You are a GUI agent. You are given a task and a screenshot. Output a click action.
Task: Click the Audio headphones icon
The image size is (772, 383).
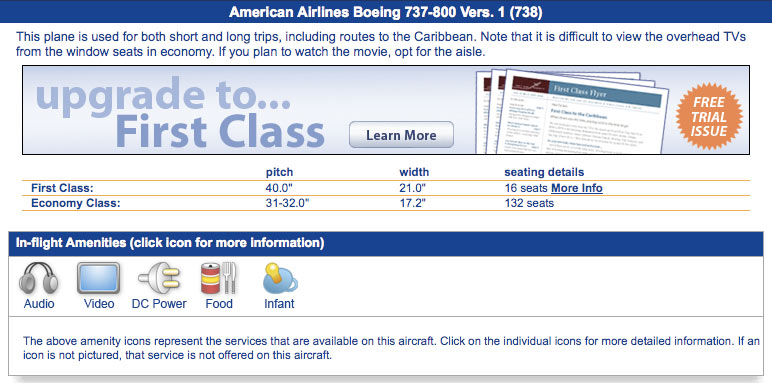(38, 278)
